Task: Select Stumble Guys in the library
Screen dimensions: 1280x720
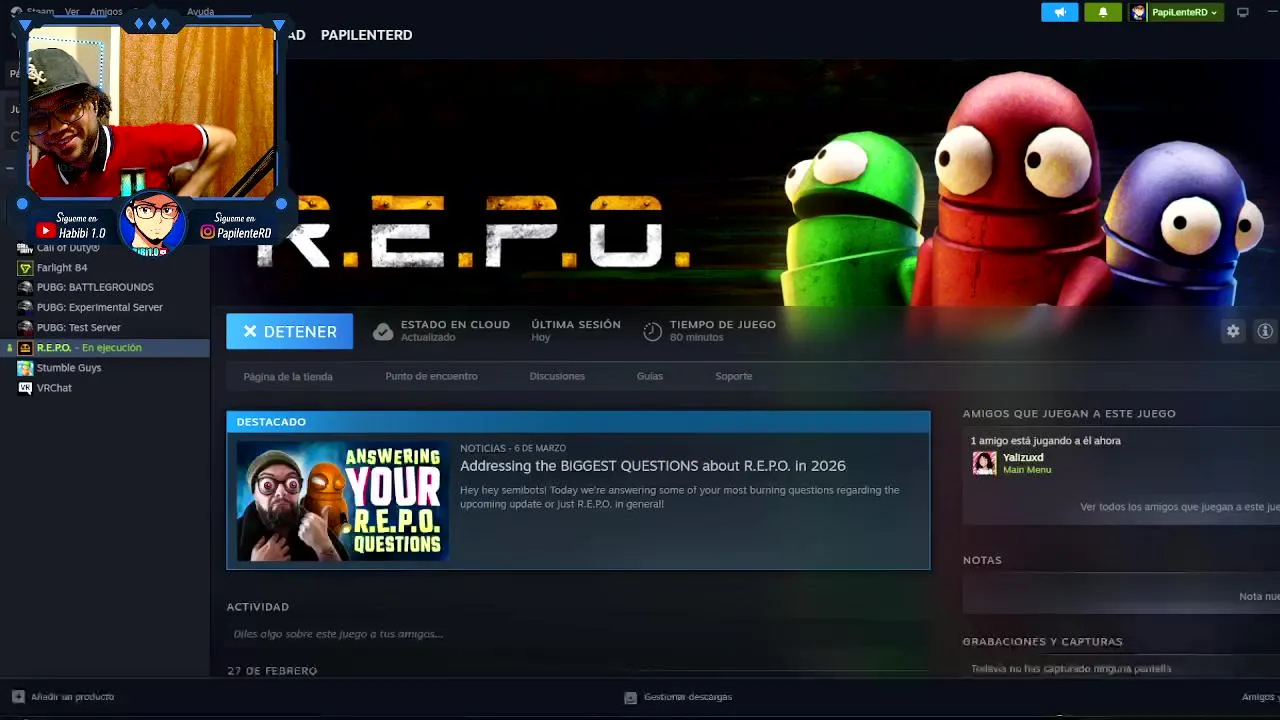Action: coord(69,368)
